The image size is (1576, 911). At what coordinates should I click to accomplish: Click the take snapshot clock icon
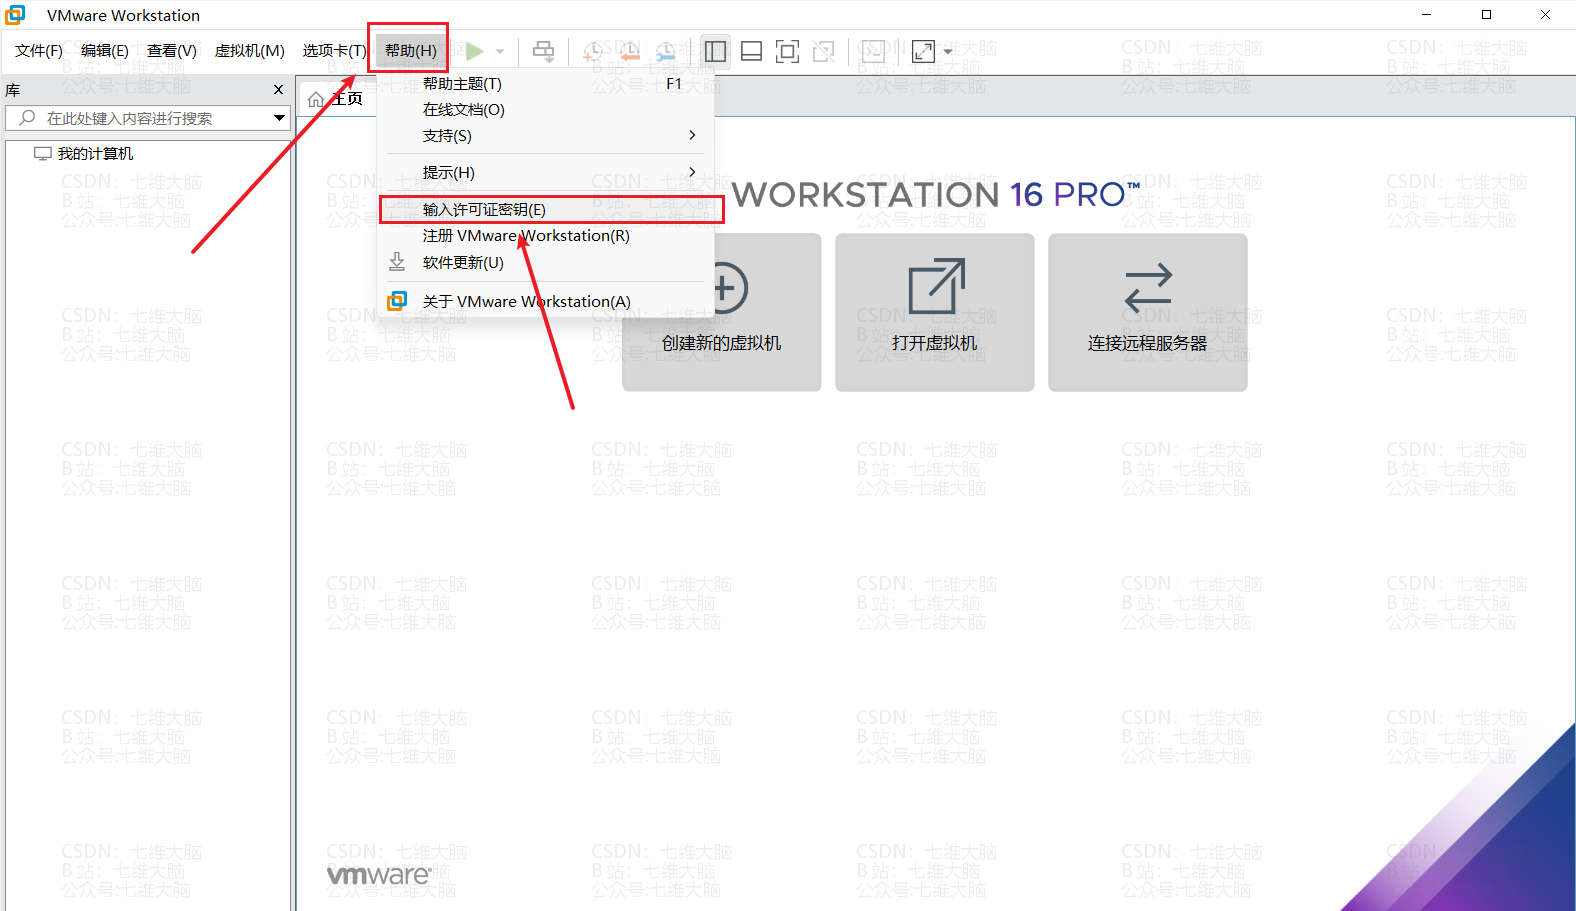[x=593, y=51]
